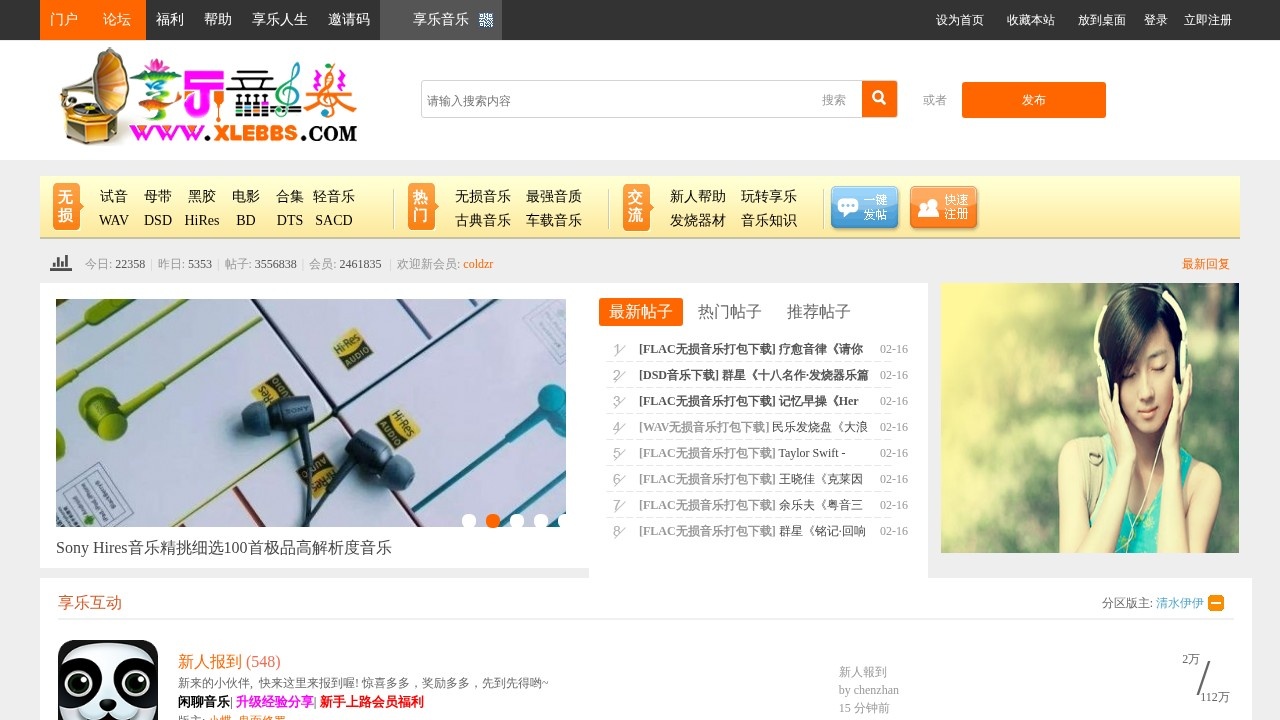Switch to the 热门帖子 tab

pos(729,312)
